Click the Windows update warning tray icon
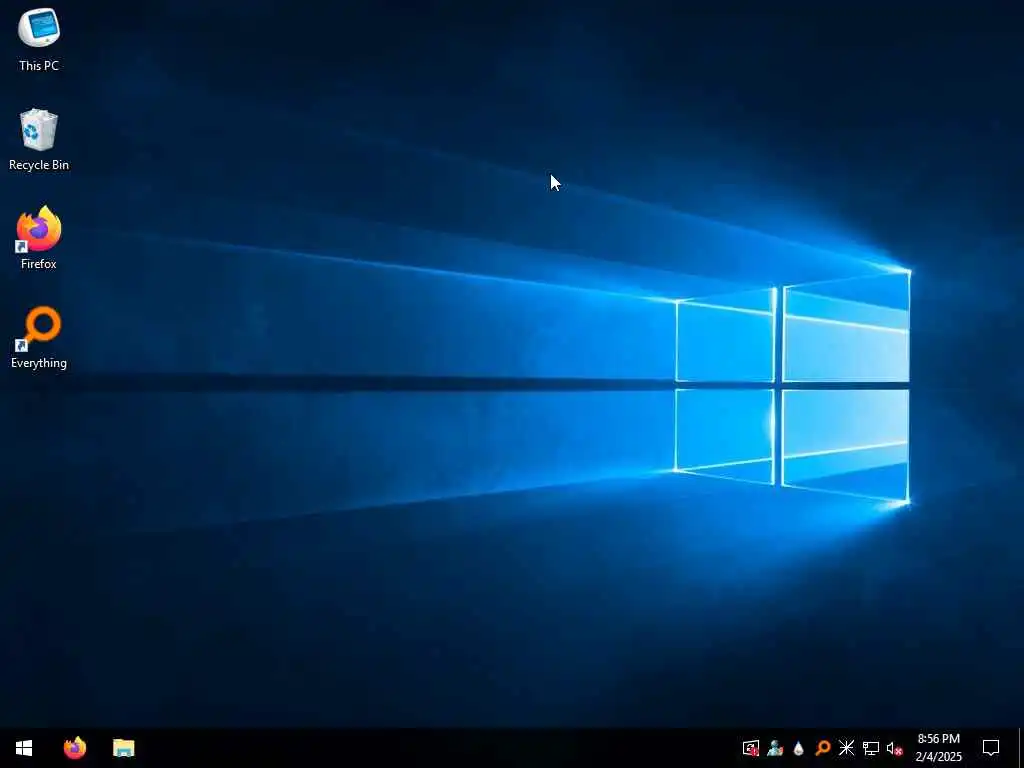The width and height of the screenshot is (1024, 768). (x=751, y=748)
